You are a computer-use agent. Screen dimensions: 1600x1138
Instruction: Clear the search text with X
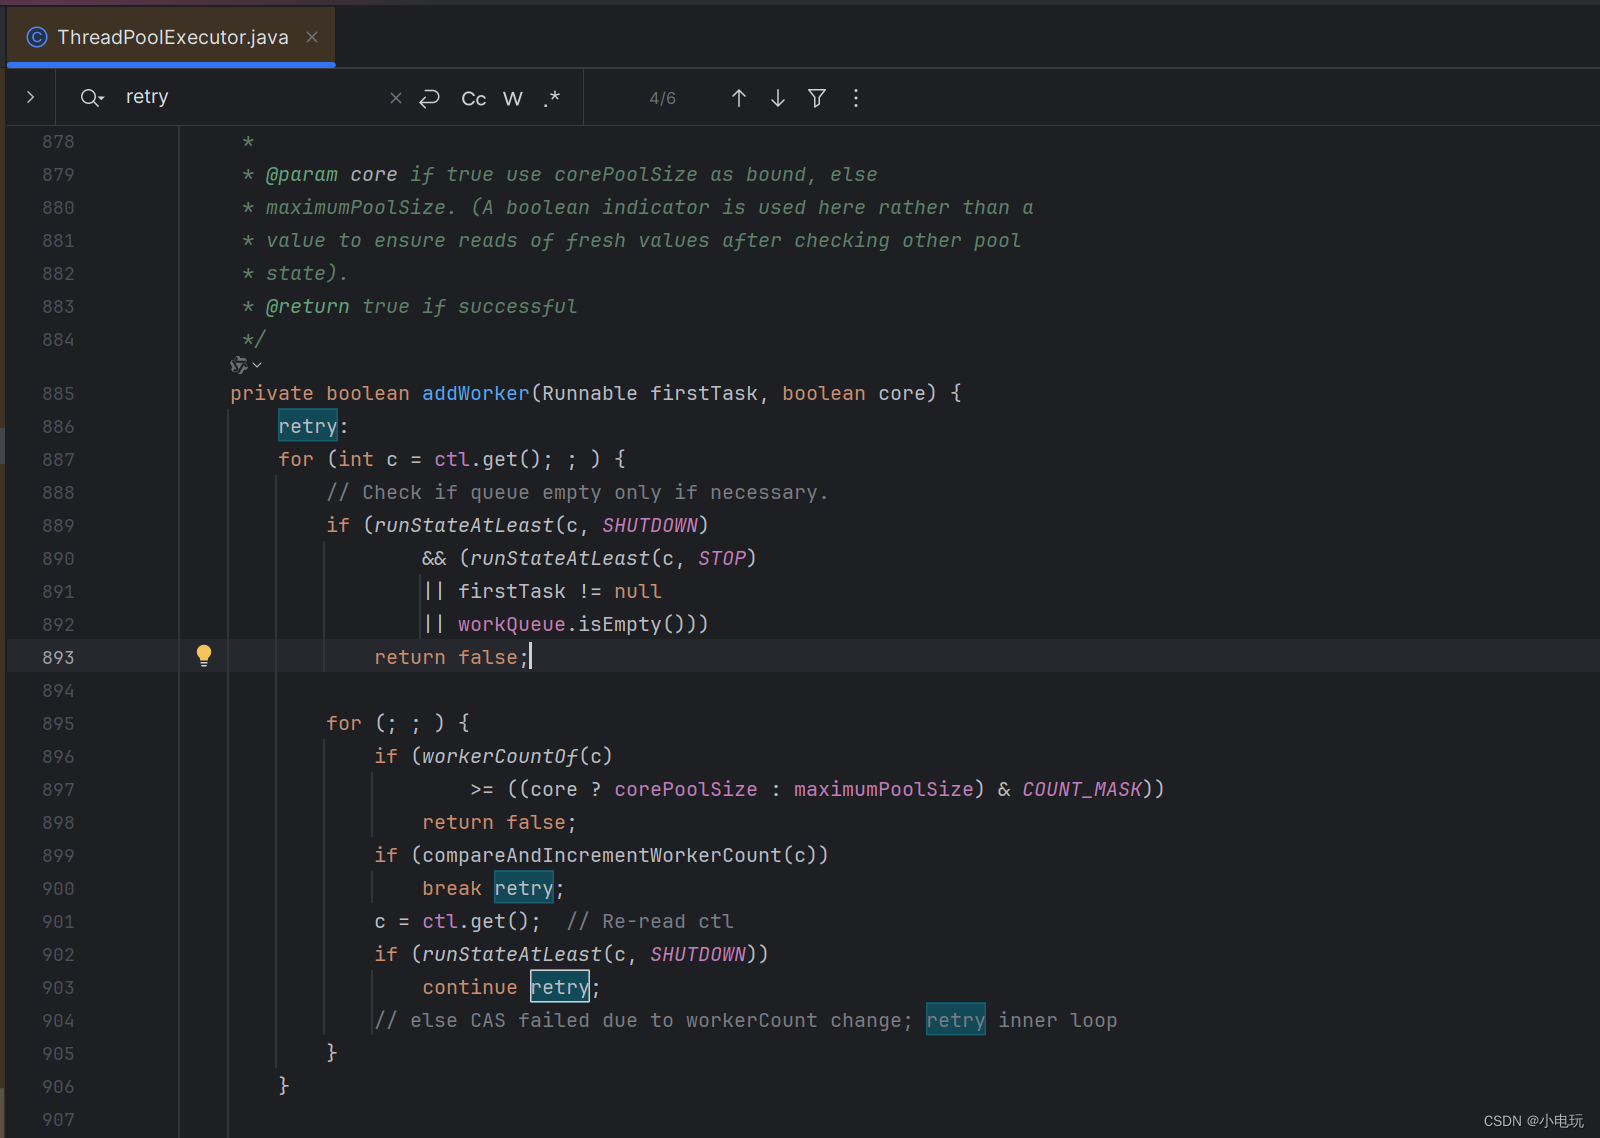(396, 98)
